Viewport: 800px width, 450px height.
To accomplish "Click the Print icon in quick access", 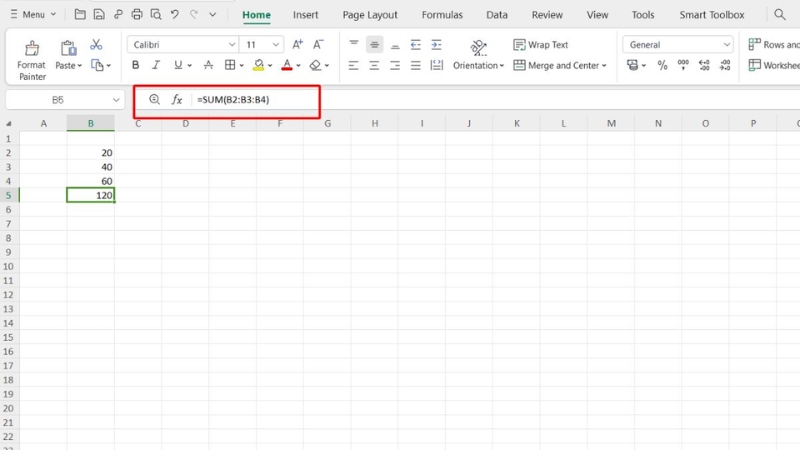I will tap(137, 15).
